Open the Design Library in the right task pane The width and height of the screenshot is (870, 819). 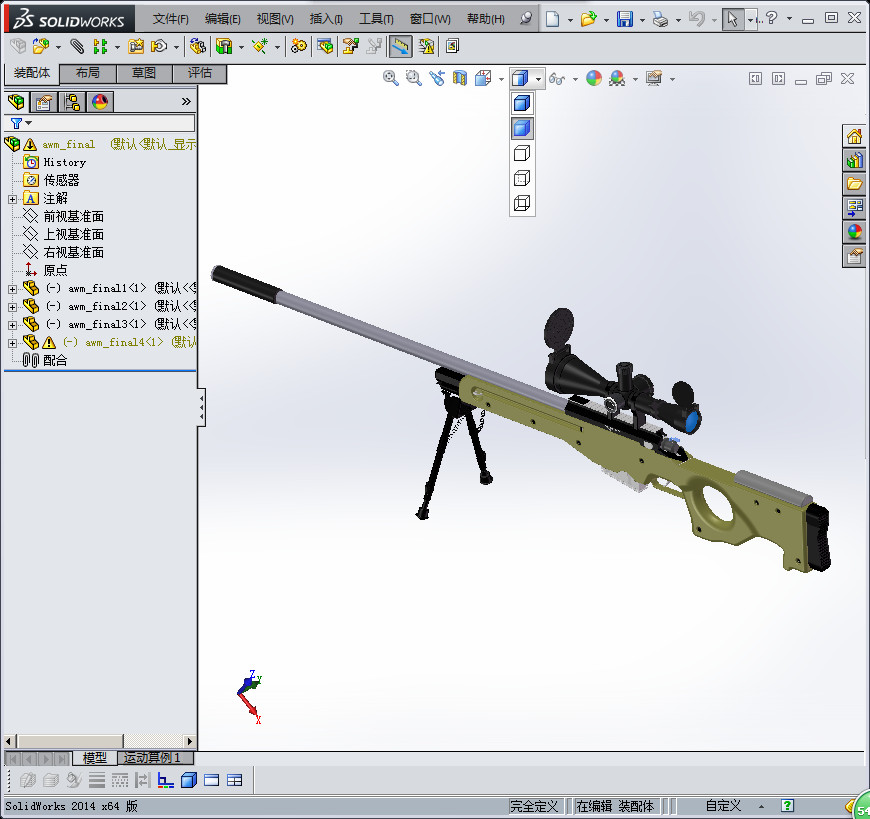853,159
